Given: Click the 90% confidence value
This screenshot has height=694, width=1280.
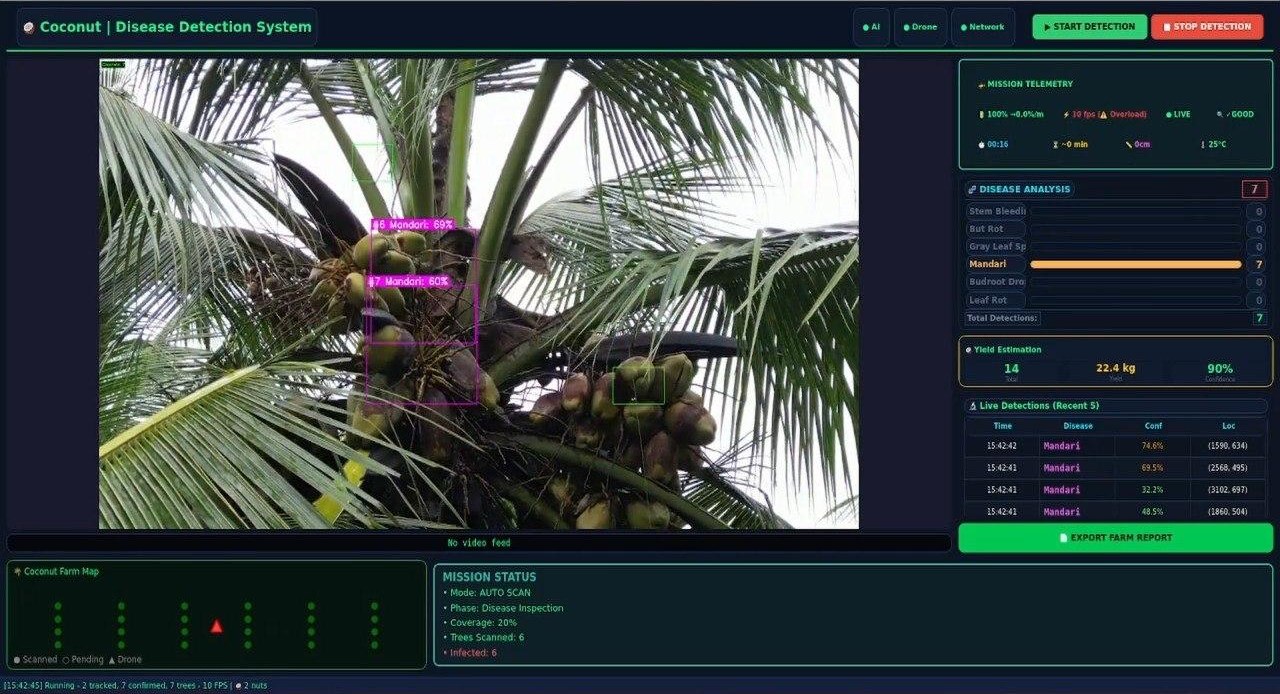Looking at the screenshot, I should tap(1220, 369).
